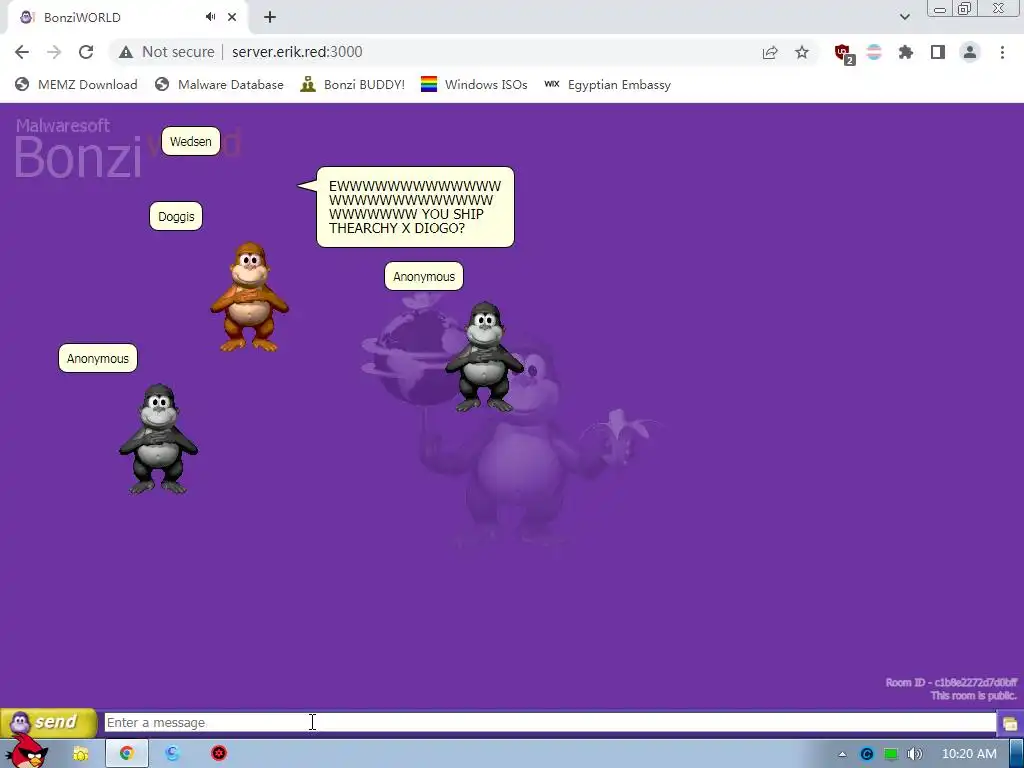
Task: Focus the Enter a message field
Action: (550, 722)
